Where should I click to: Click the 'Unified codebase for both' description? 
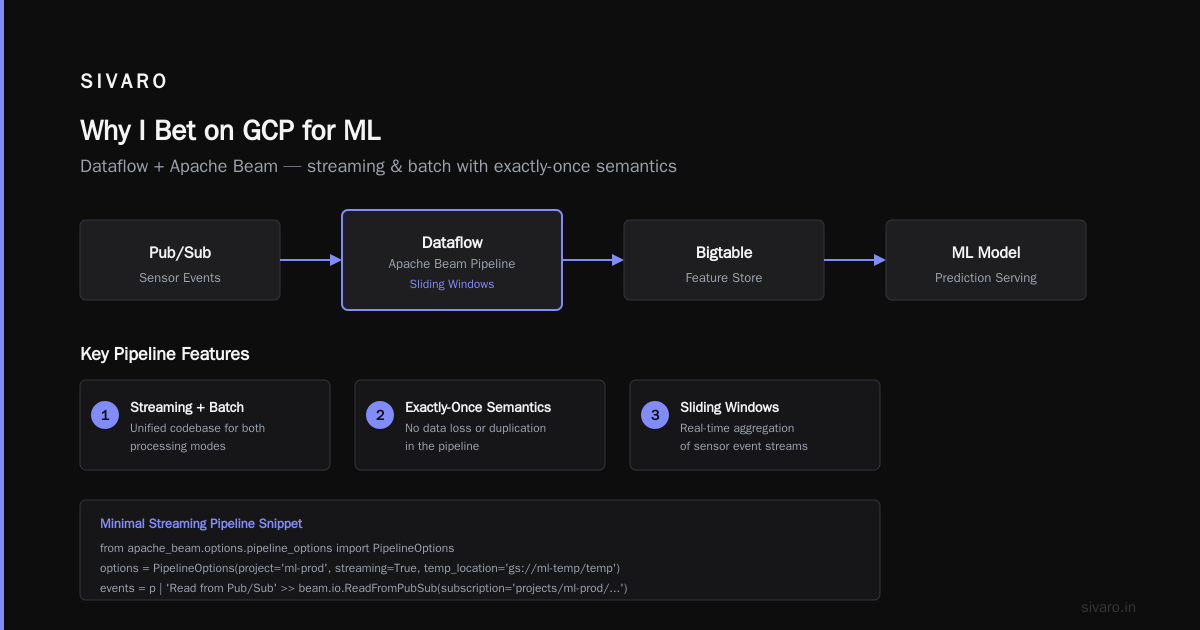point(198,428)
